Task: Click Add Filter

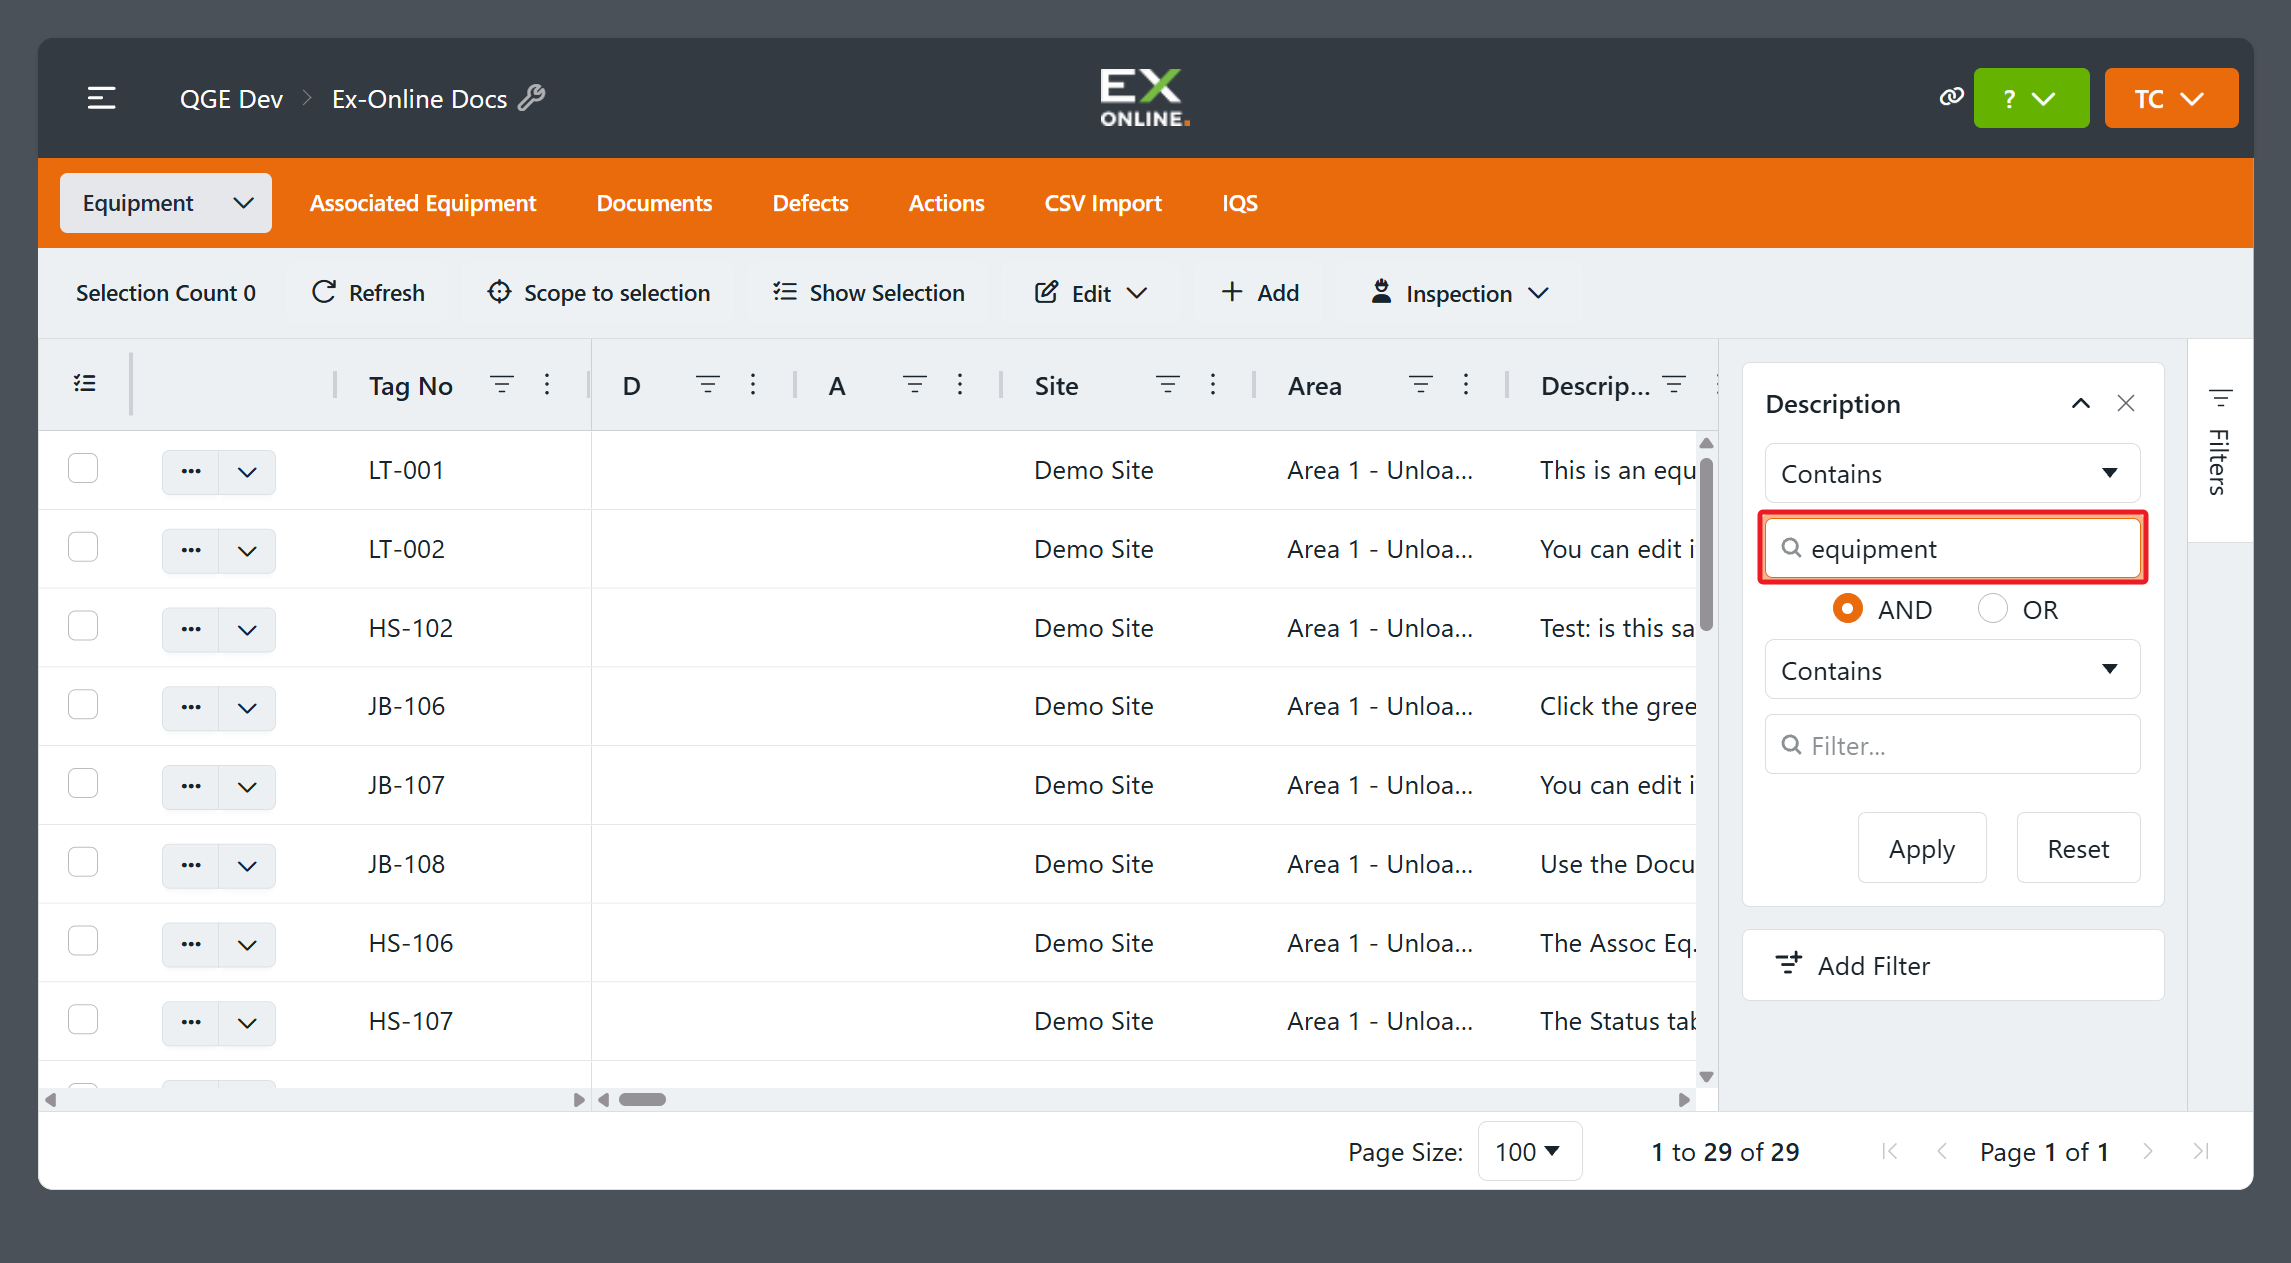Action: [x=1952, y=965]
